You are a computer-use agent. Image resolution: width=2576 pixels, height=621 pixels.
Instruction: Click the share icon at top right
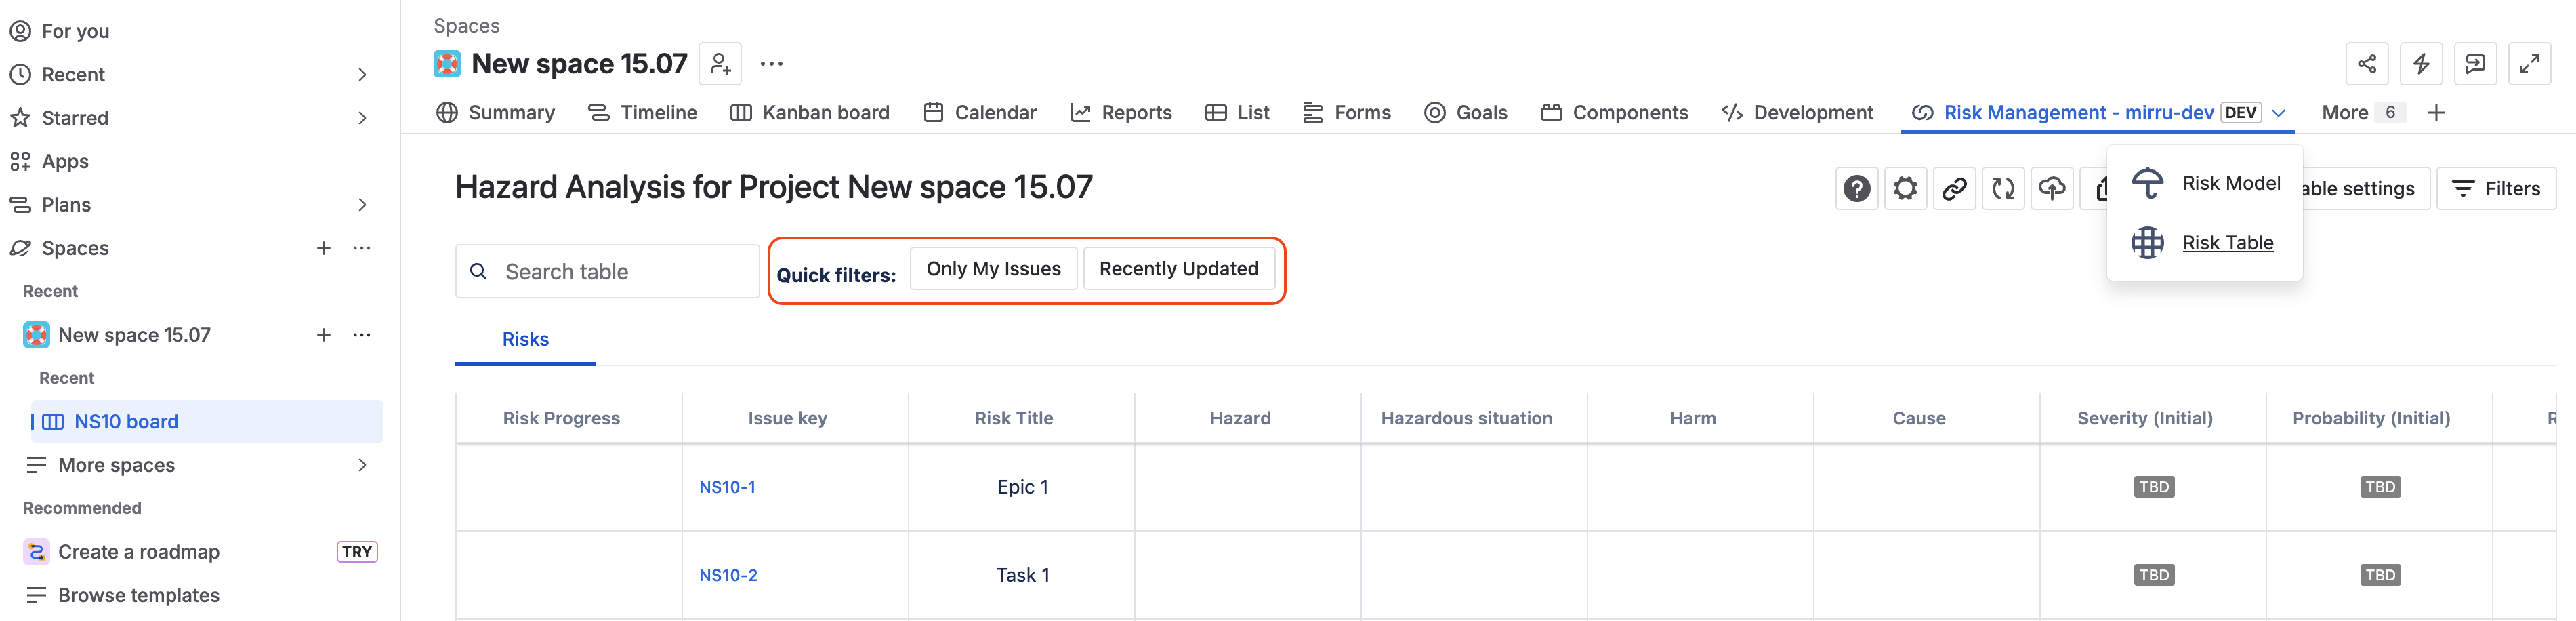pos(2367,64)
